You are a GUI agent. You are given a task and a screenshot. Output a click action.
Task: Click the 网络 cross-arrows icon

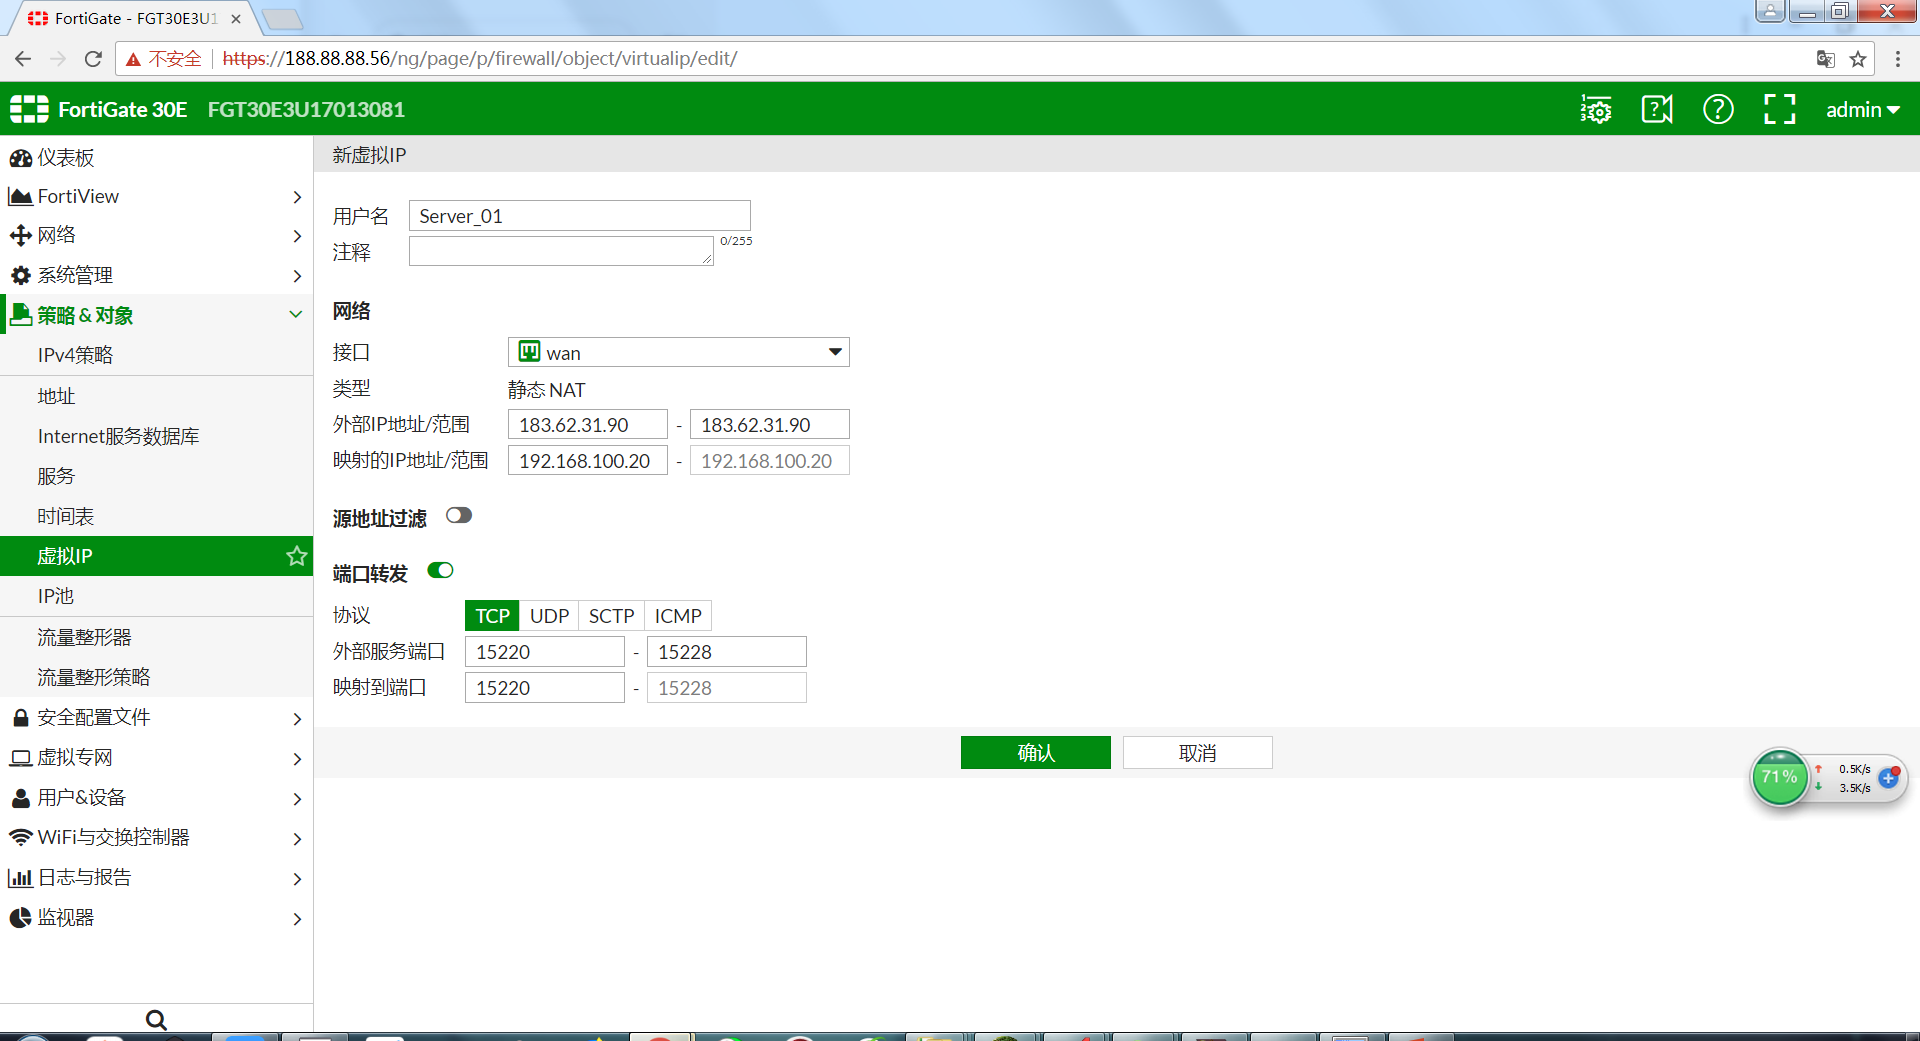pos(20,236)
